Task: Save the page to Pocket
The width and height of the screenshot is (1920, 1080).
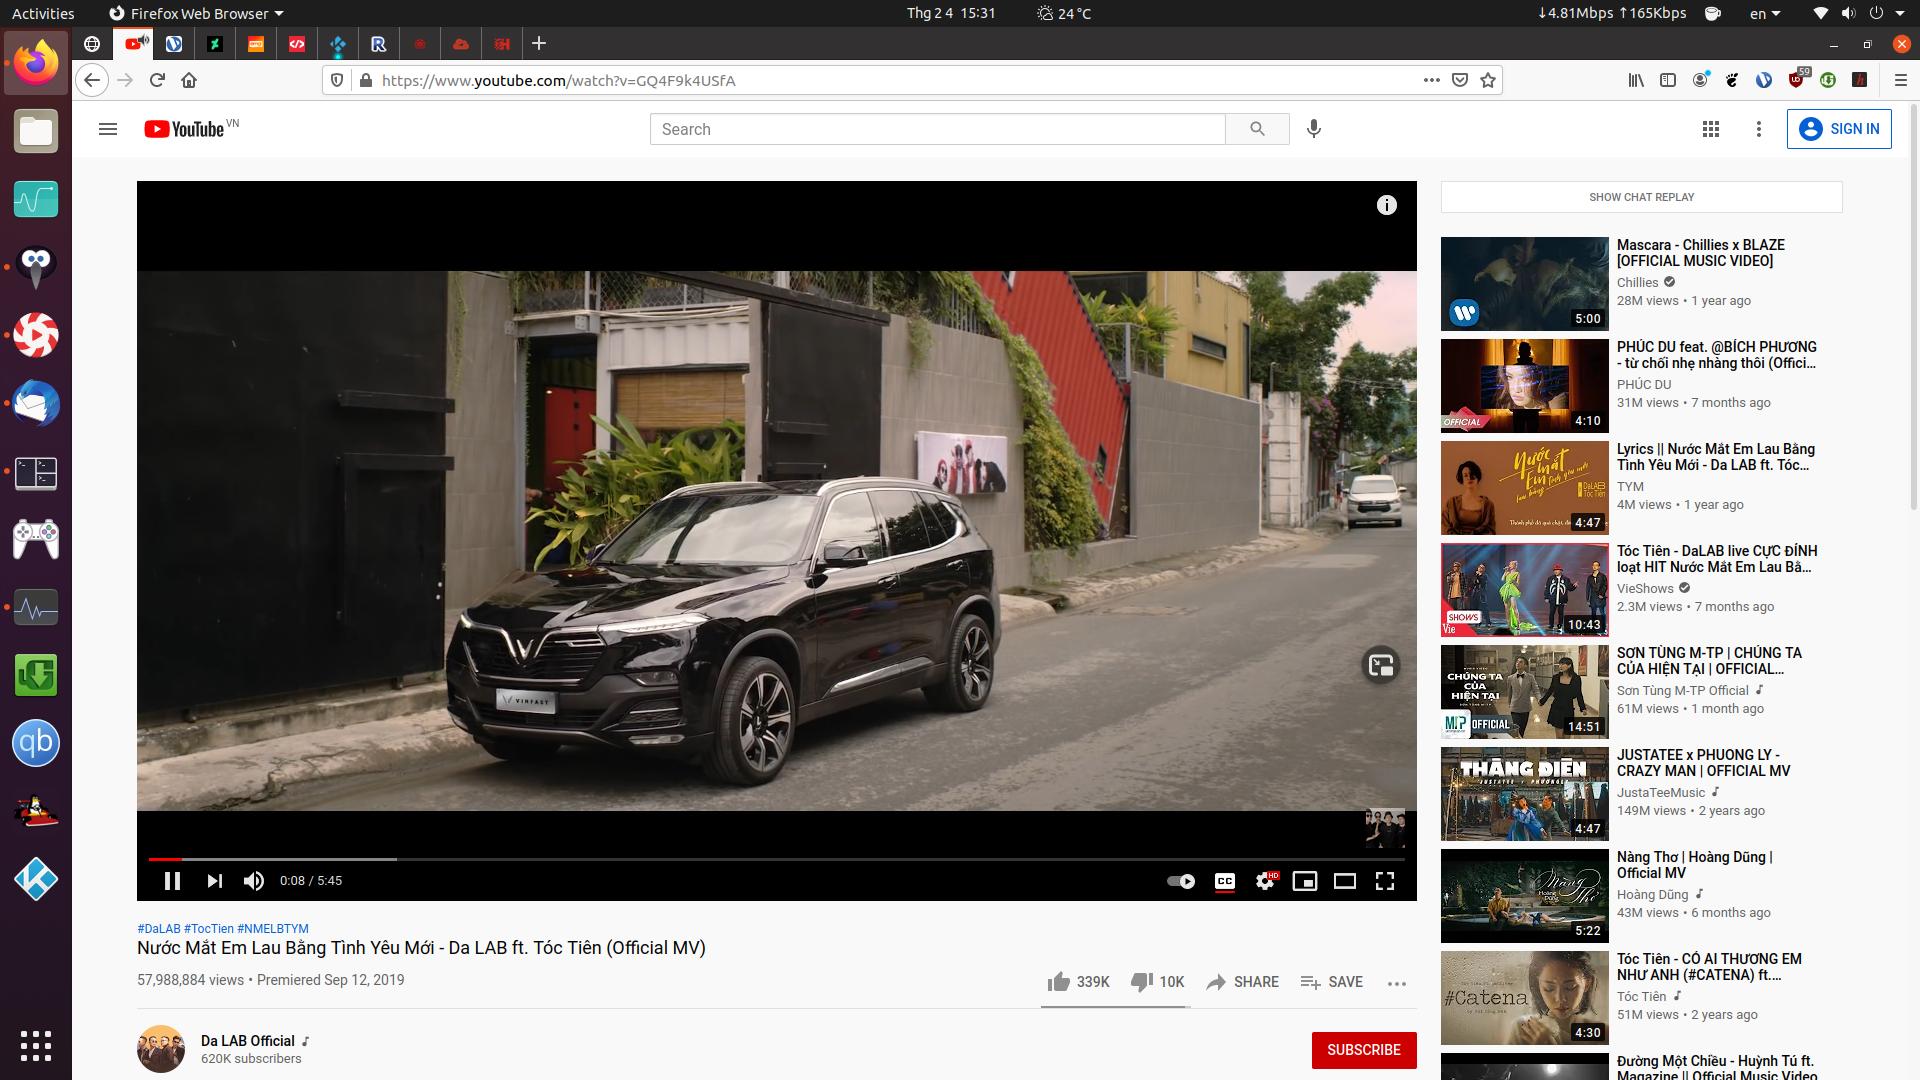Action: (x=1460, y=80)
